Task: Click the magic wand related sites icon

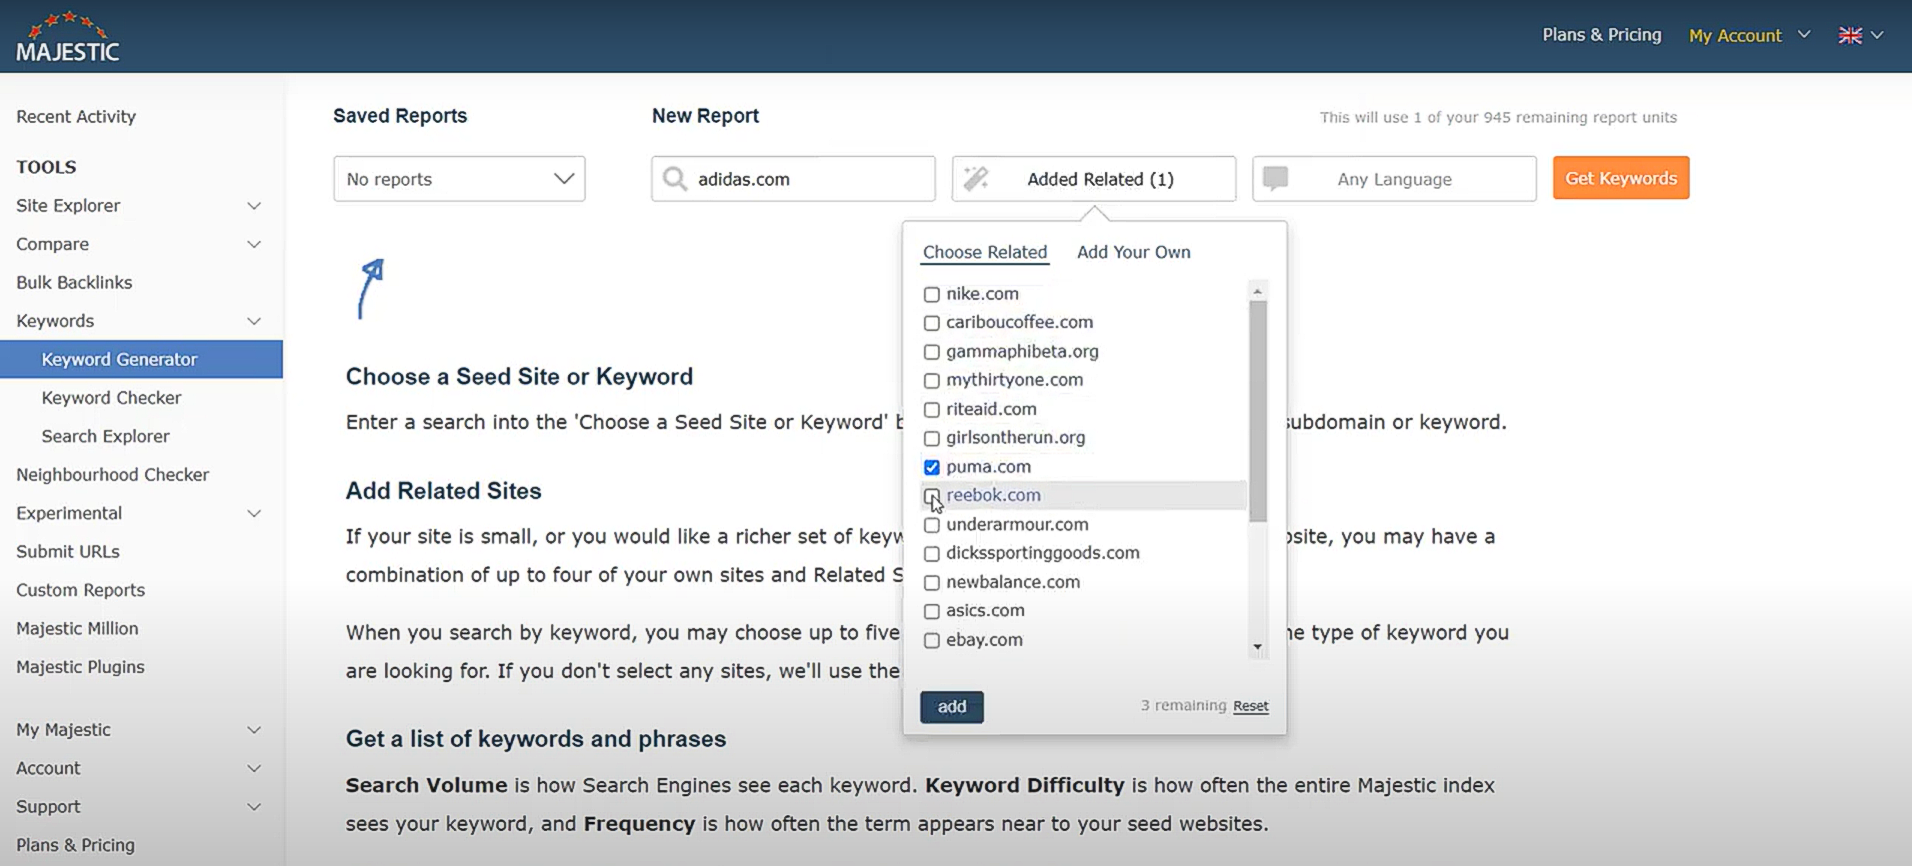Action: pyautogui.click(x=976, y=179)
